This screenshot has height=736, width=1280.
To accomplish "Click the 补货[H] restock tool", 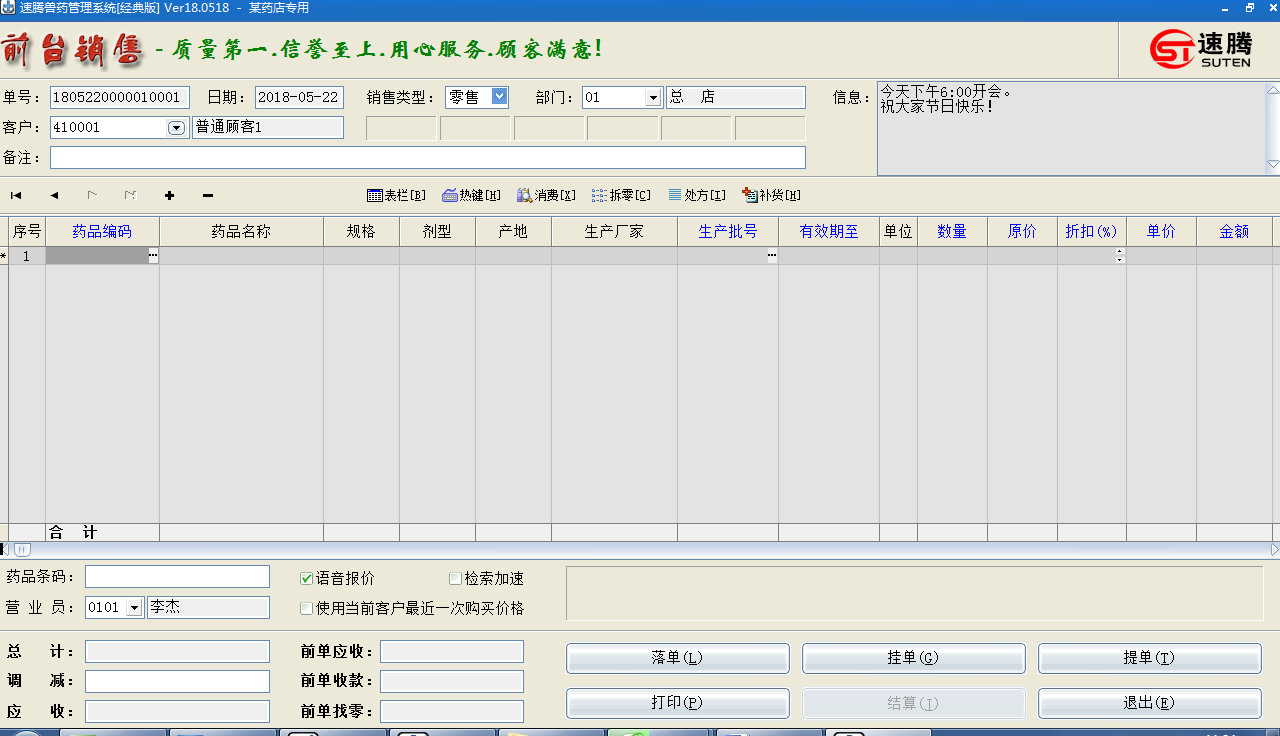I will click(x=771, y=196).
